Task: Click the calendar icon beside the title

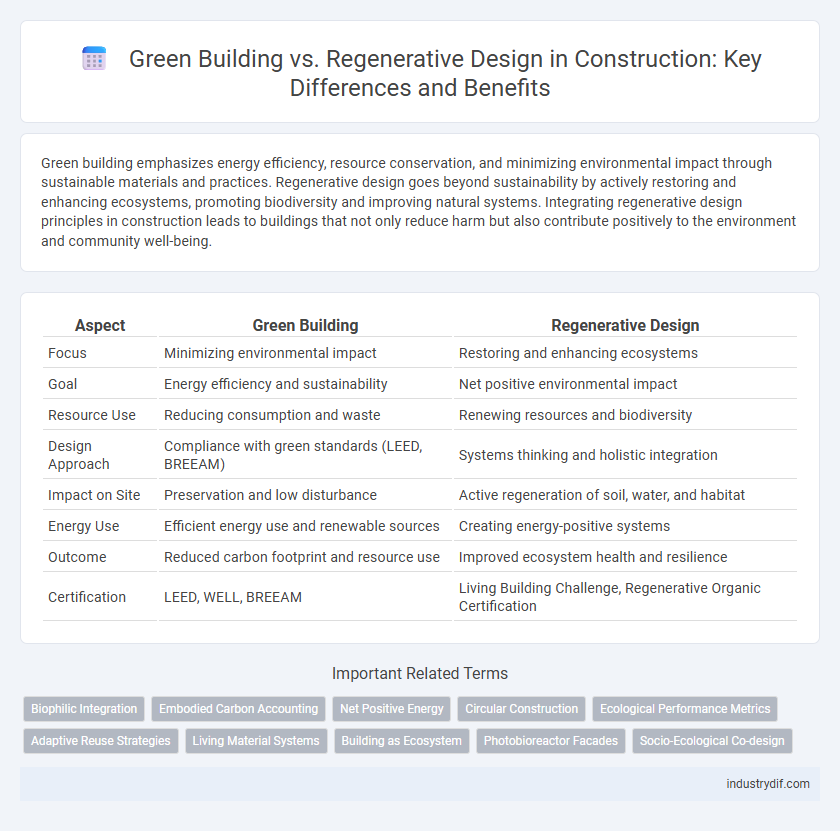Action: (93, 58)
